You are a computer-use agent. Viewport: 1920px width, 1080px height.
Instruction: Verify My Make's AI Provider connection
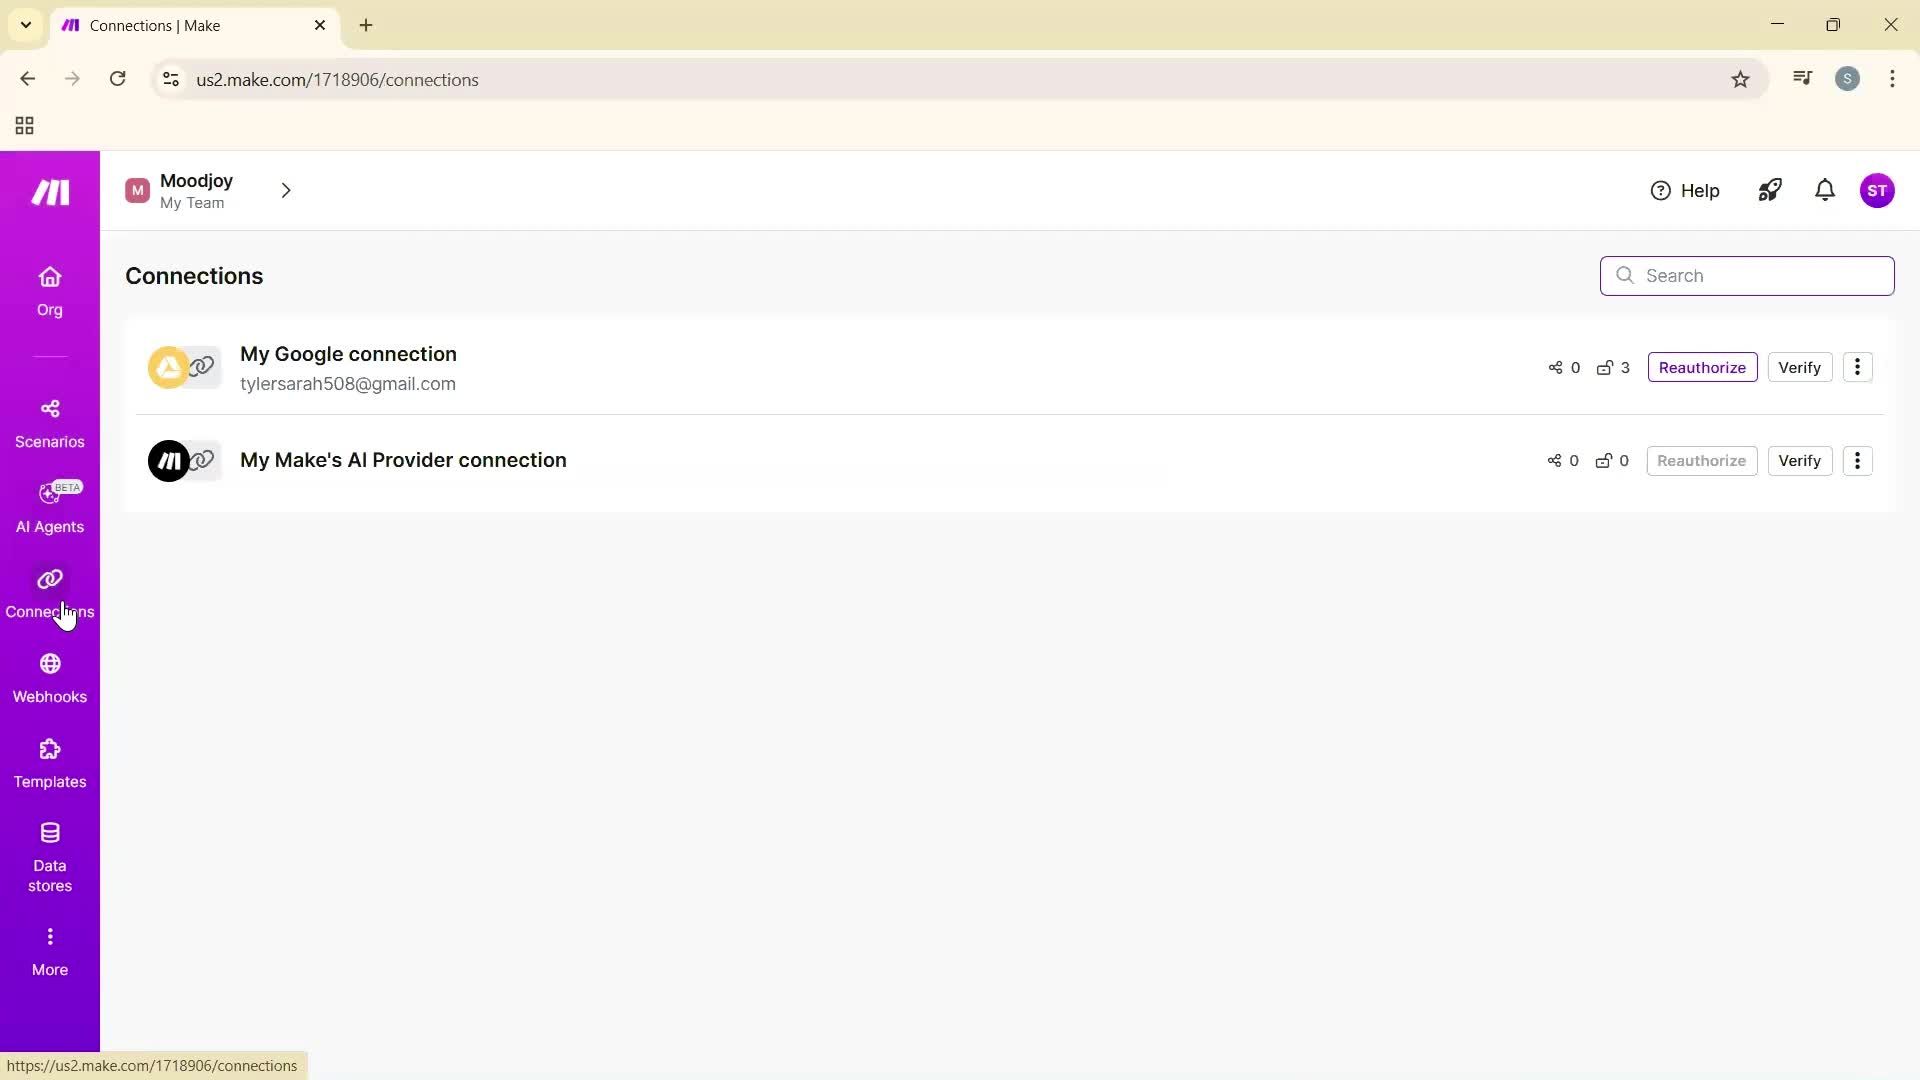pos(1800,461)
